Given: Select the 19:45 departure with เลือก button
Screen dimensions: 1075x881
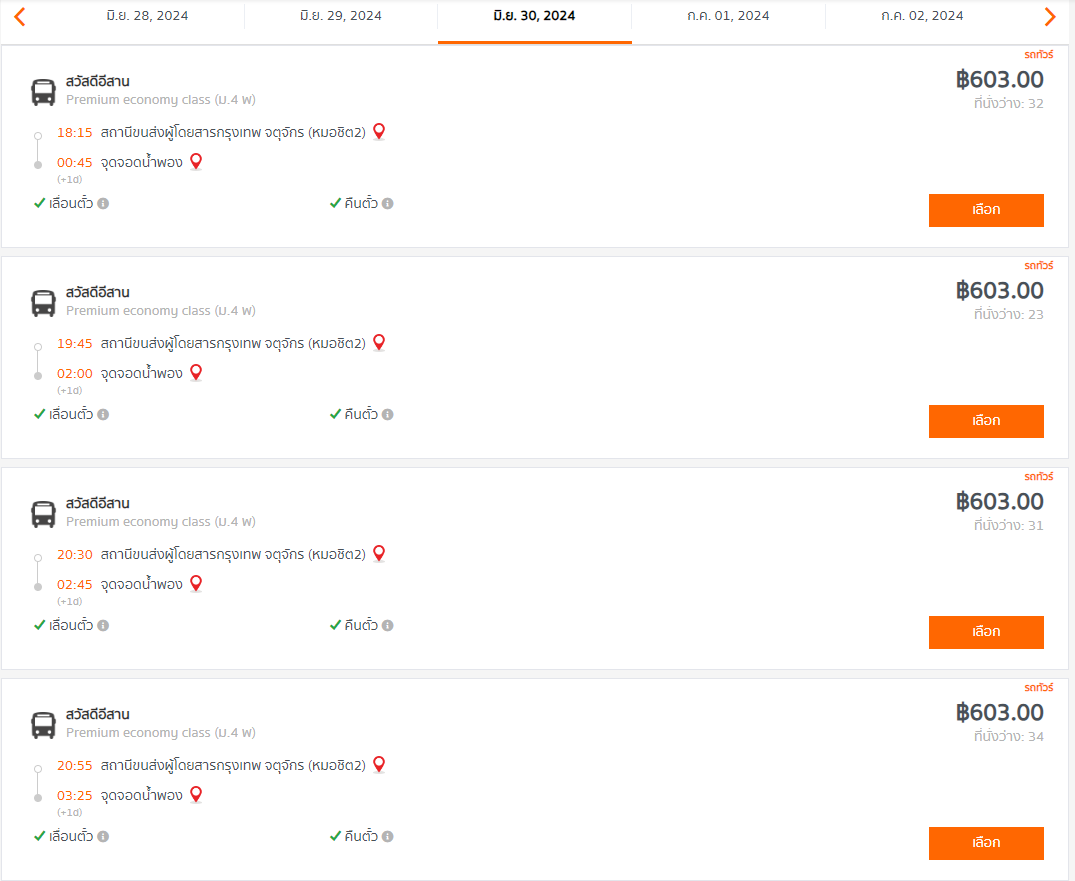Looking at the screenshot, I should click(x=986, y=421).
